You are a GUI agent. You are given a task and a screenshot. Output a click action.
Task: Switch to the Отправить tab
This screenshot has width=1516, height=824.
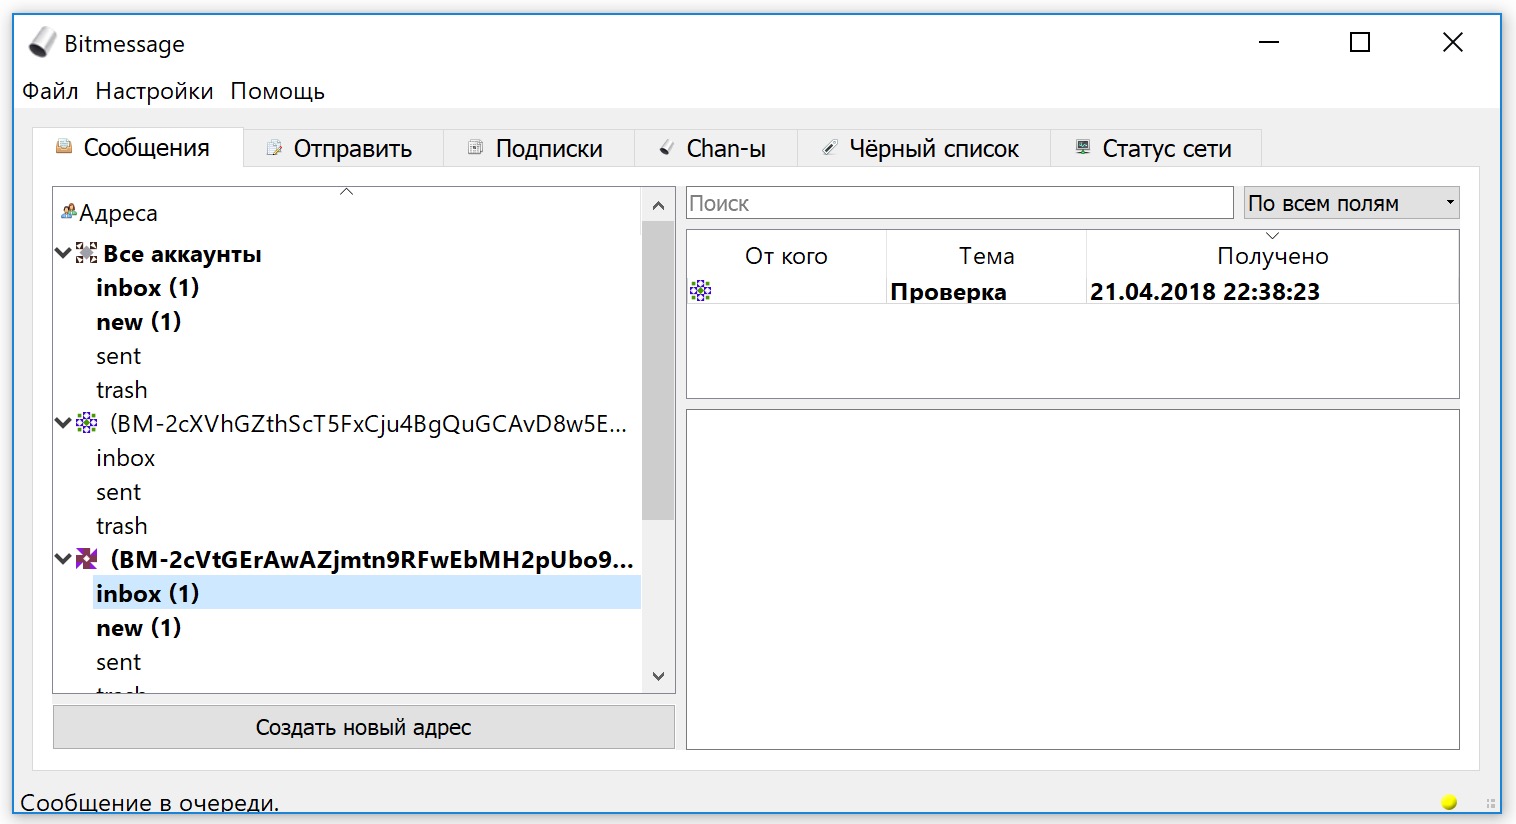[343, 148]
